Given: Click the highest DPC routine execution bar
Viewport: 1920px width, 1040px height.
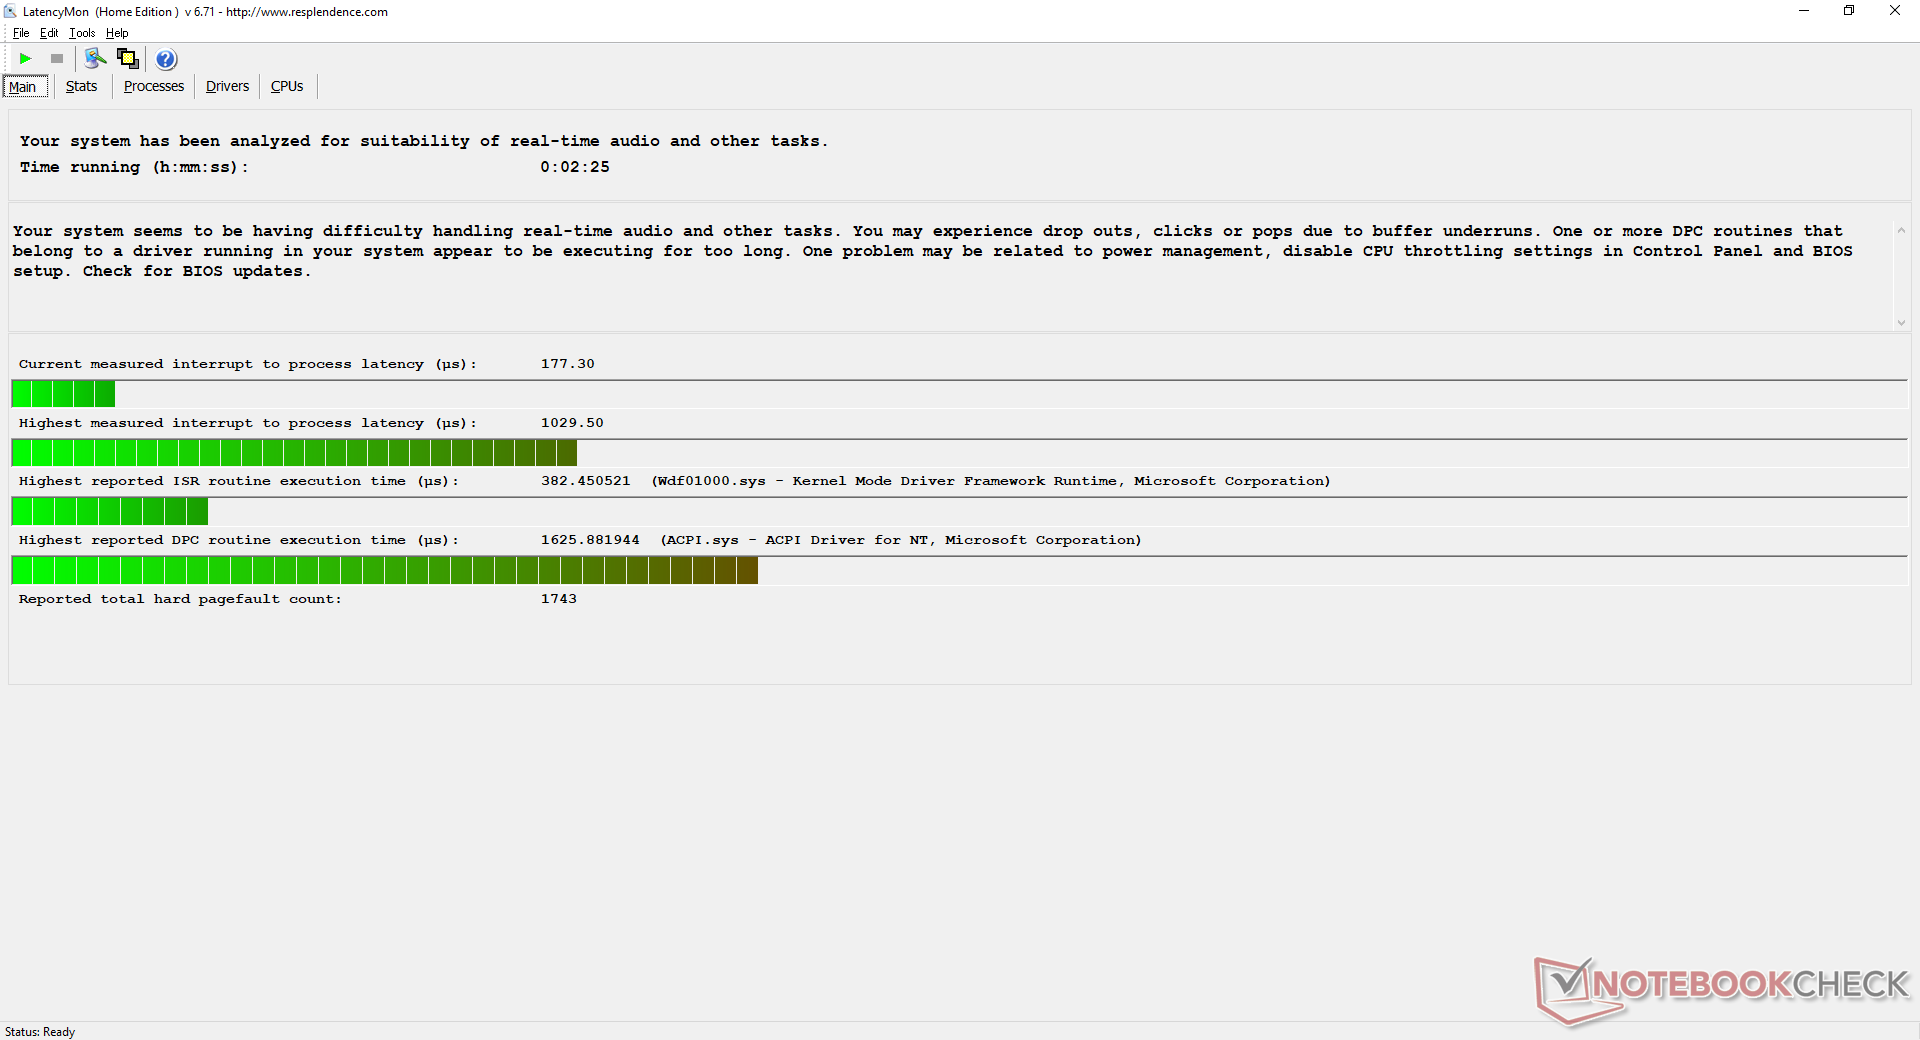Looking at the screenshot, I should click(385, 571).
